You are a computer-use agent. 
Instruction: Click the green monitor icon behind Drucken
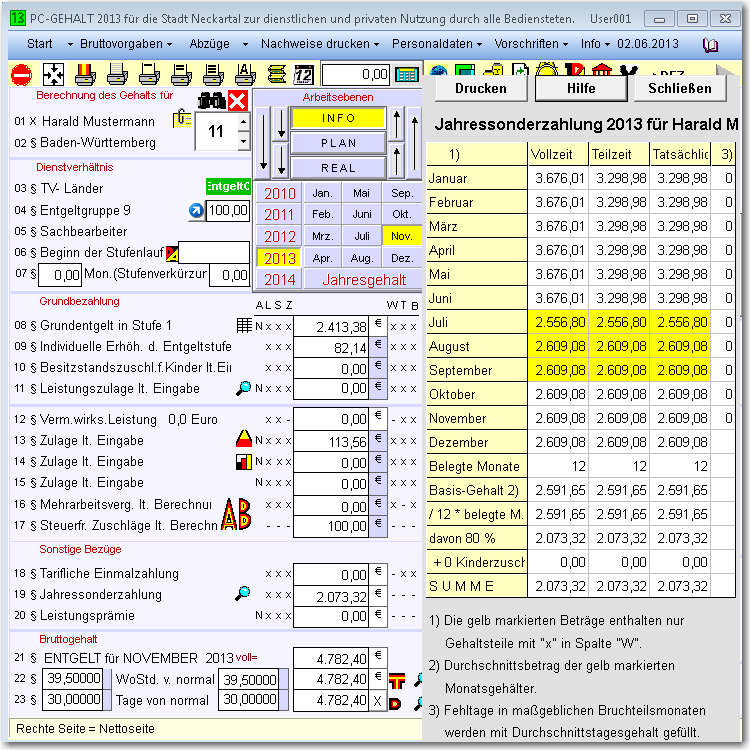click(x=465, y=70)
